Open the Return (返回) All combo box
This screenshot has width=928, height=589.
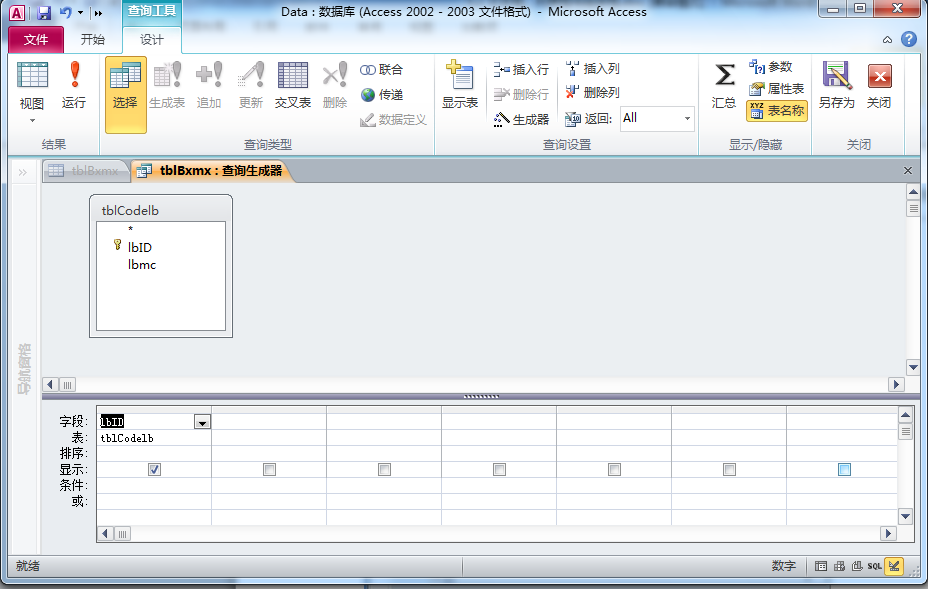point(657,118)
